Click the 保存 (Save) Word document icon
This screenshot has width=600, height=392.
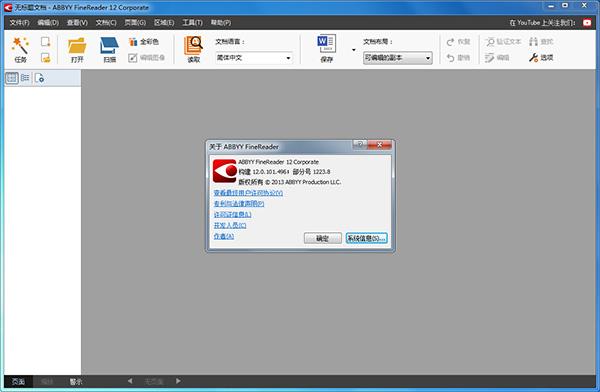click(326, 49)
